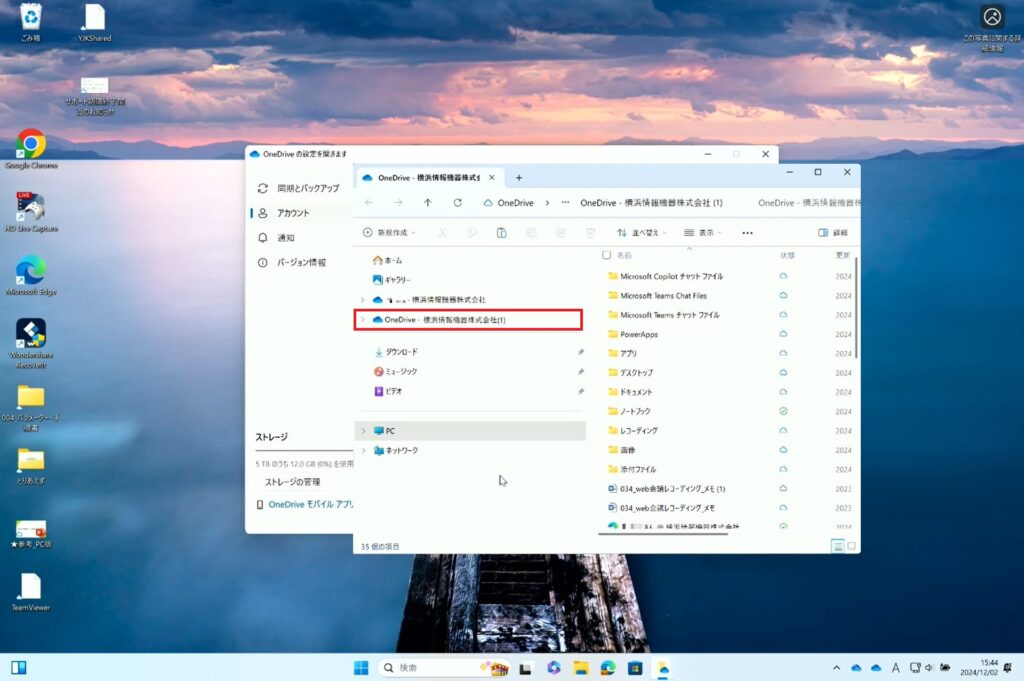Sort by the 名前 column header
The image size is (1024, 681).
[624, 255]
